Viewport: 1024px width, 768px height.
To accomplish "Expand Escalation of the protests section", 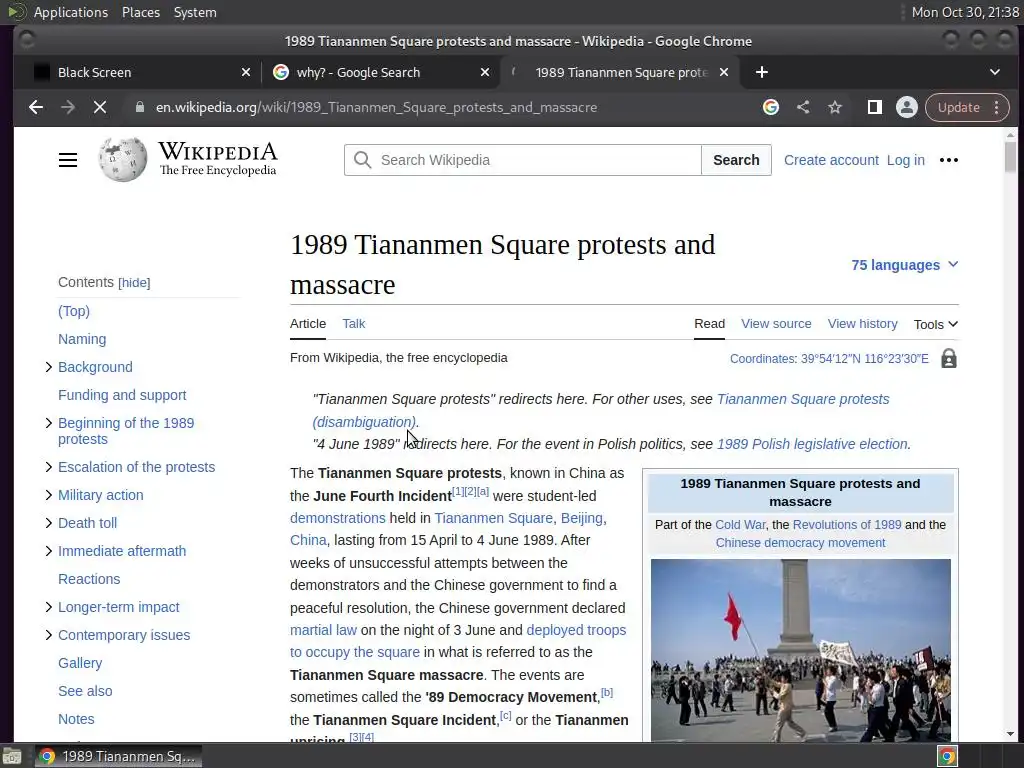I will tap(48, 467).
